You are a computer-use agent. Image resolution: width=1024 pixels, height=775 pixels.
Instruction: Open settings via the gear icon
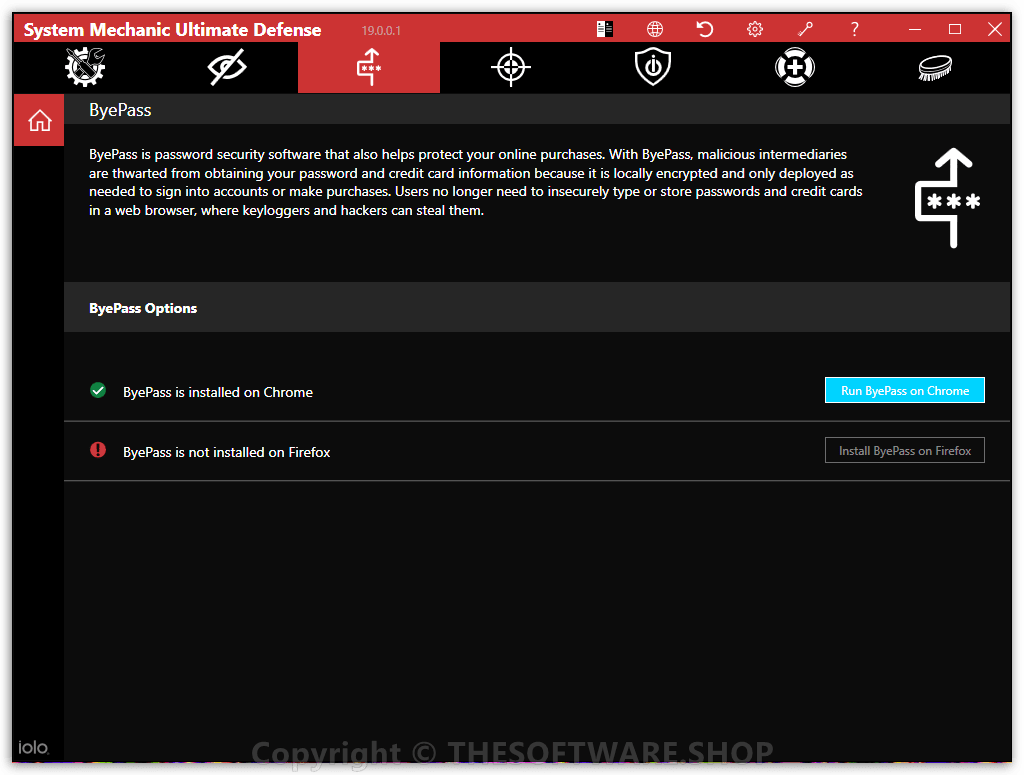coord(755,29)
